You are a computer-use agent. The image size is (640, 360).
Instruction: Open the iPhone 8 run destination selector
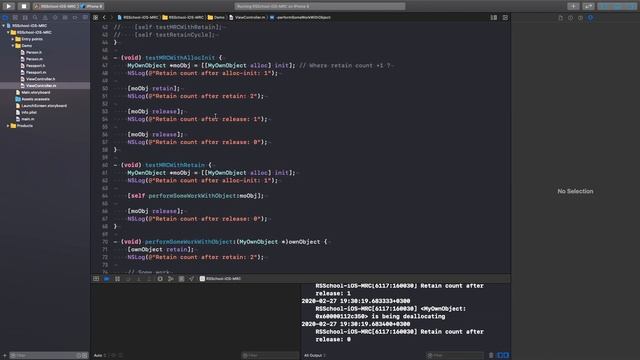click(92, 7)
